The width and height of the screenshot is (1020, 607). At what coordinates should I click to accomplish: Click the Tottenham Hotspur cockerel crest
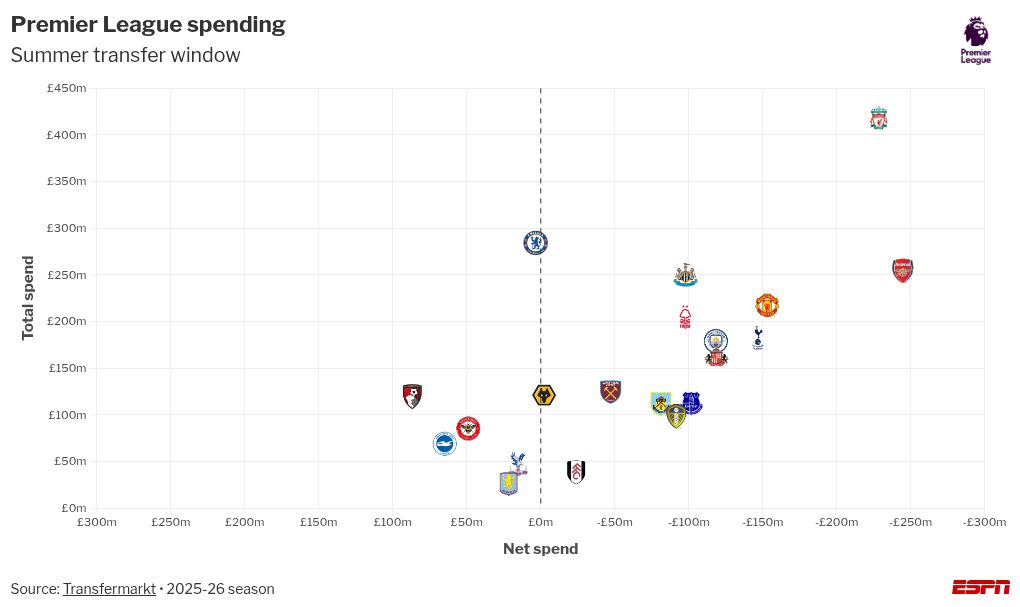pyautogui.click(x=758, y=338)
